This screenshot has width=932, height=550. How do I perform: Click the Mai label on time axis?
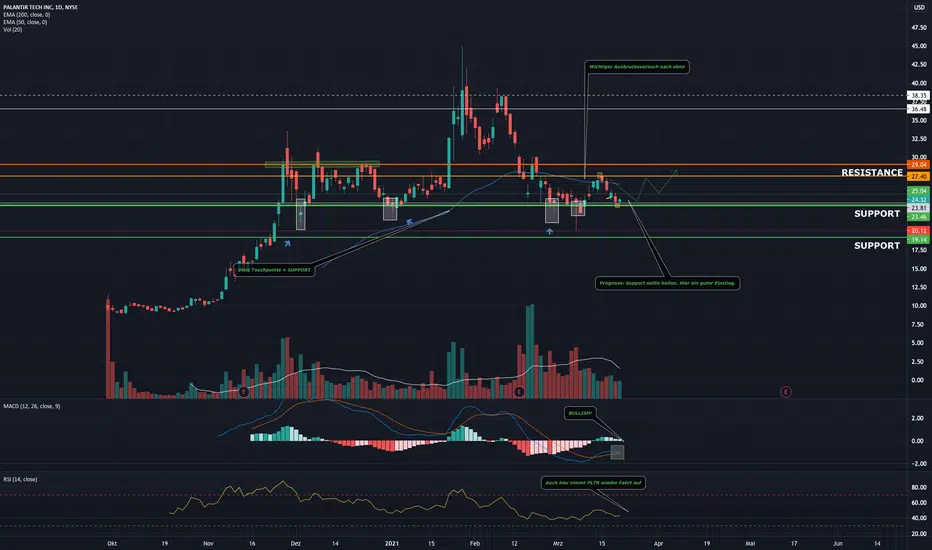[750, 543]
